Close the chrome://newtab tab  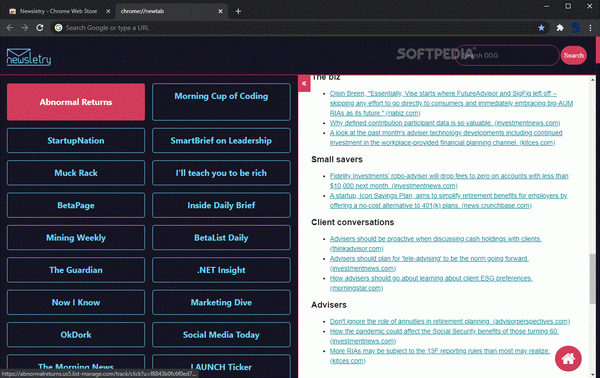pos(220,11)
